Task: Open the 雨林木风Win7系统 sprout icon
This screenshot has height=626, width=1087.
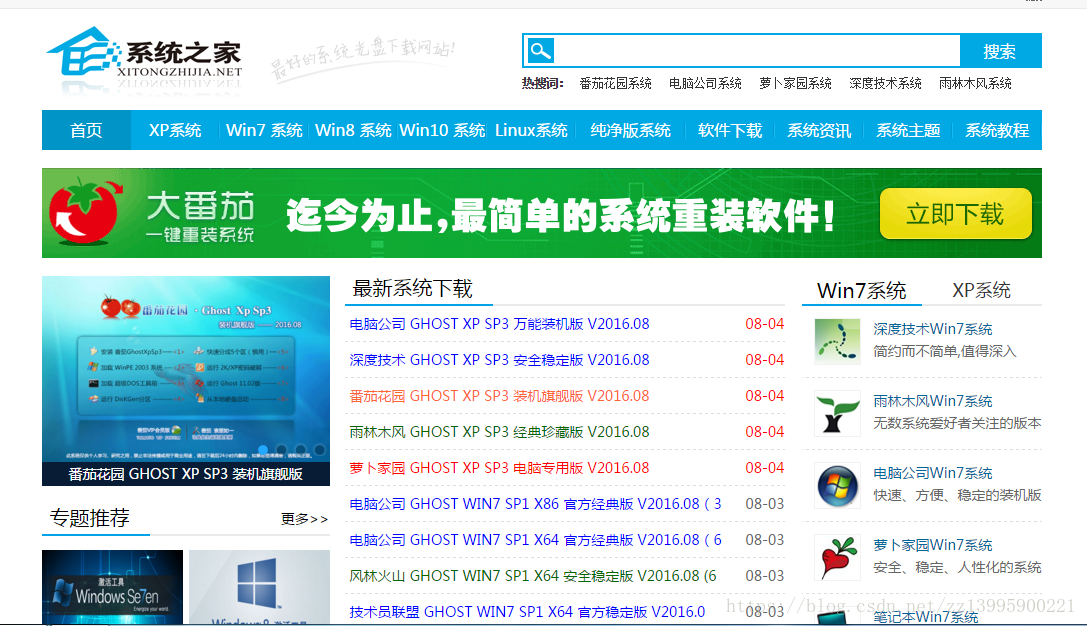Action: [x=837, y=414]
